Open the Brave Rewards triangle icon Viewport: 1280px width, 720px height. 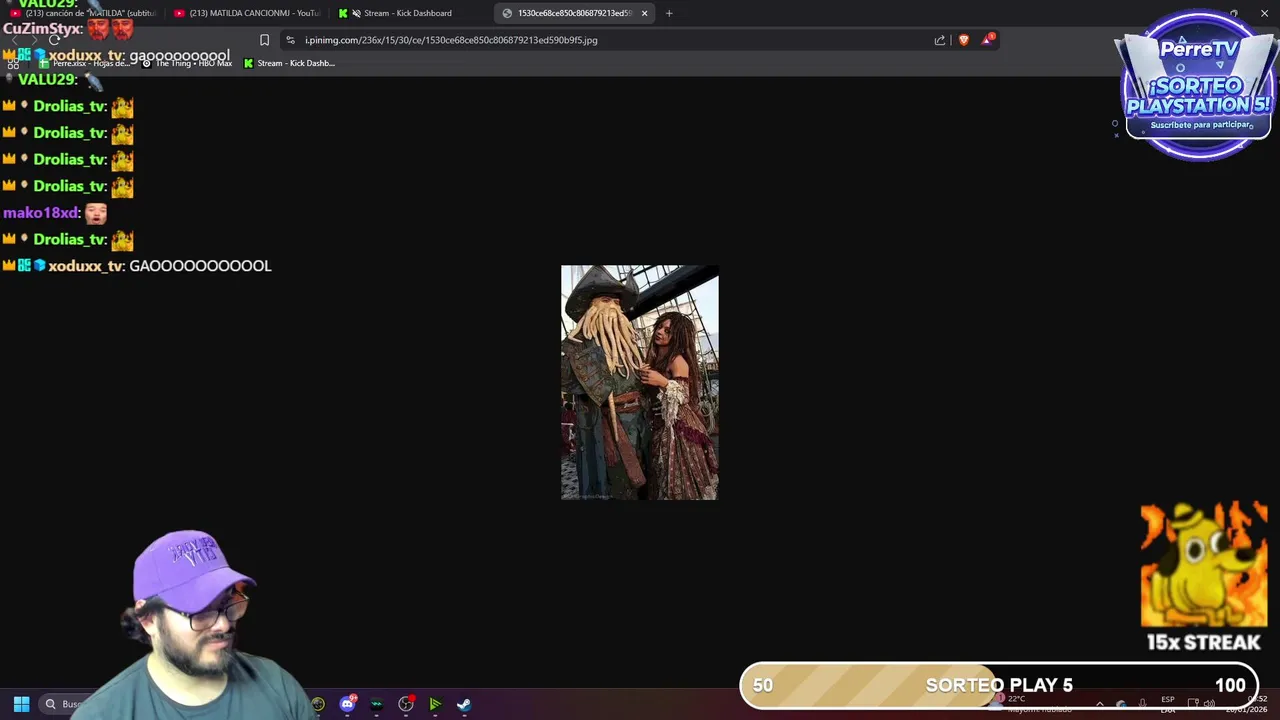click(988, 39)
